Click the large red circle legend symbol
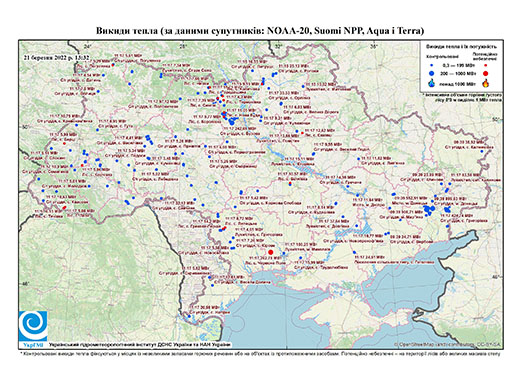520x368 pixels. [485, 74]
